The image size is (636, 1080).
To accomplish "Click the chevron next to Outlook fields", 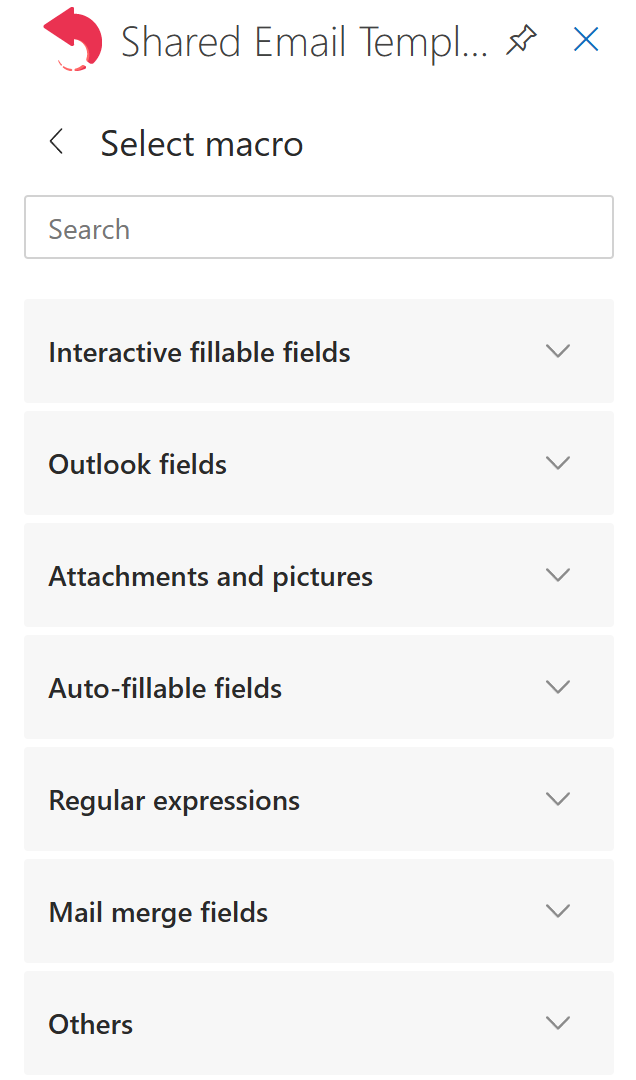I will coord(557,463).
